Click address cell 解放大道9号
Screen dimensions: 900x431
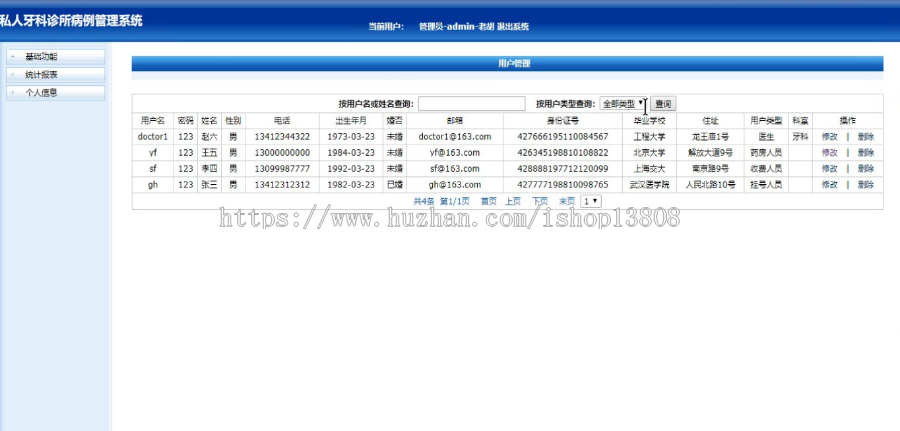point(710,153)
